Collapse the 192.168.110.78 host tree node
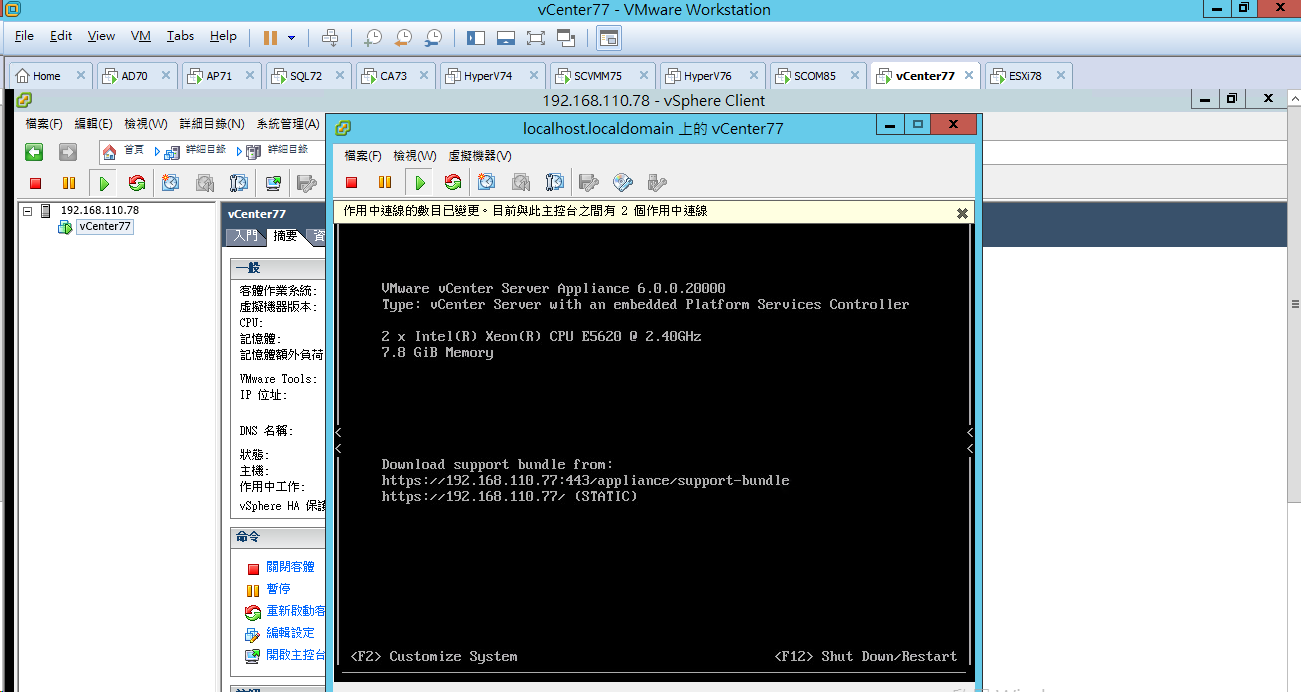This screenshot has width=1301, height=692. (27, 211)
